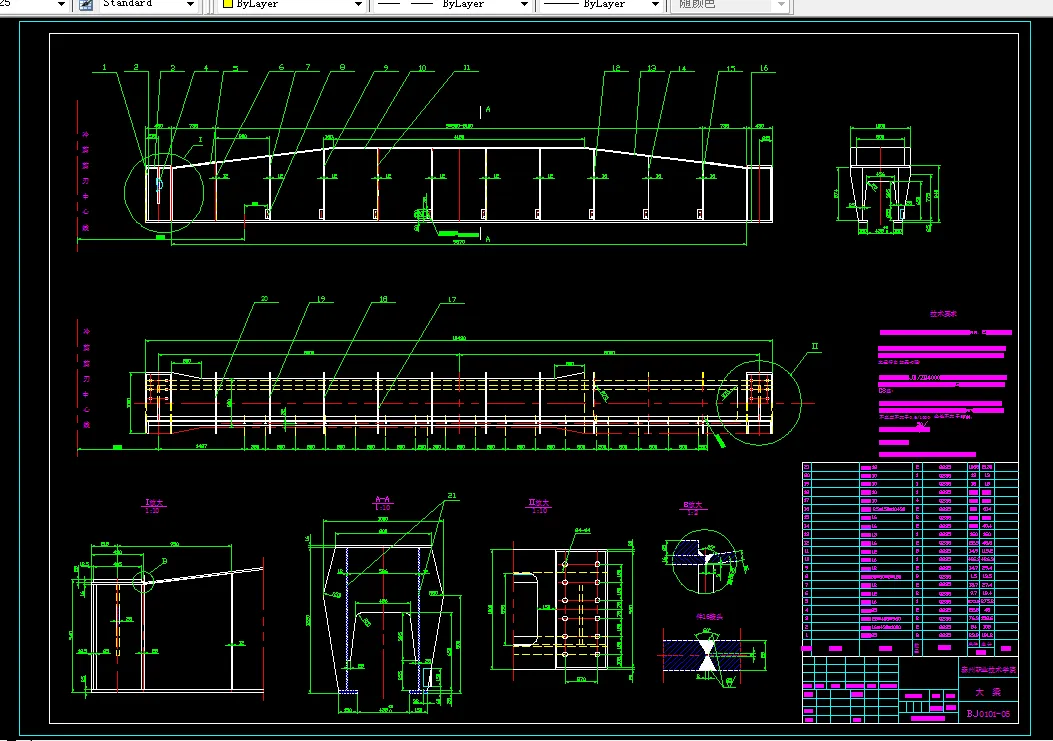Viewport: 1053px width, 741px height.
Task: Select the B放大 detail view title
Action: coord(692,505)
